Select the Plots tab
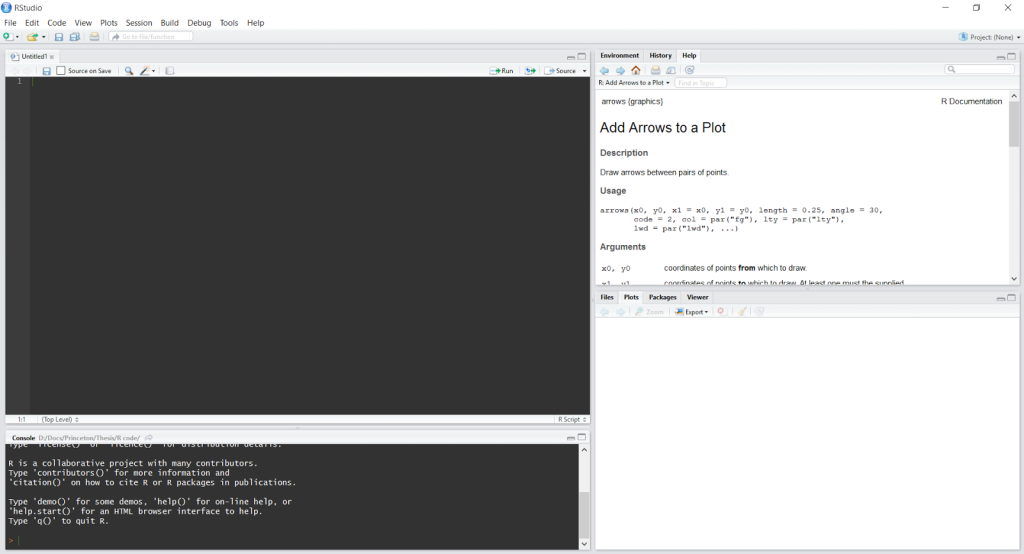Image resolution: width=1024 pixels, height=554 pixels. (631, 297)
